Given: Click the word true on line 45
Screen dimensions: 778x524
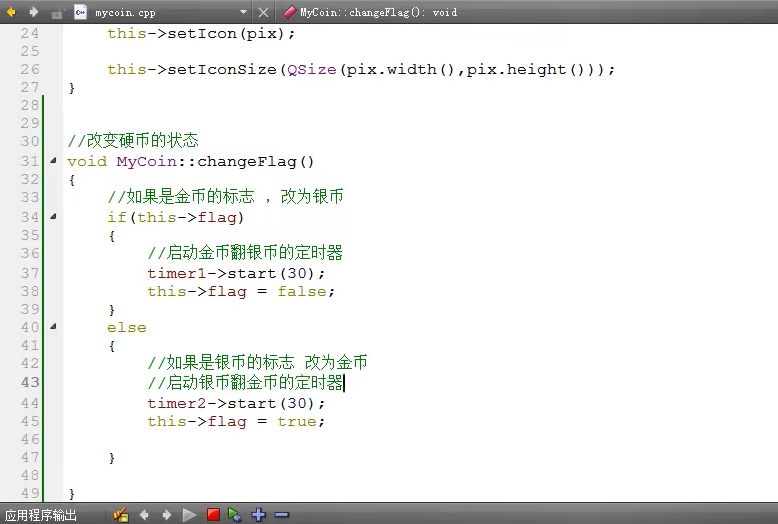Looking at the screenshot, I should coord(297,421).
